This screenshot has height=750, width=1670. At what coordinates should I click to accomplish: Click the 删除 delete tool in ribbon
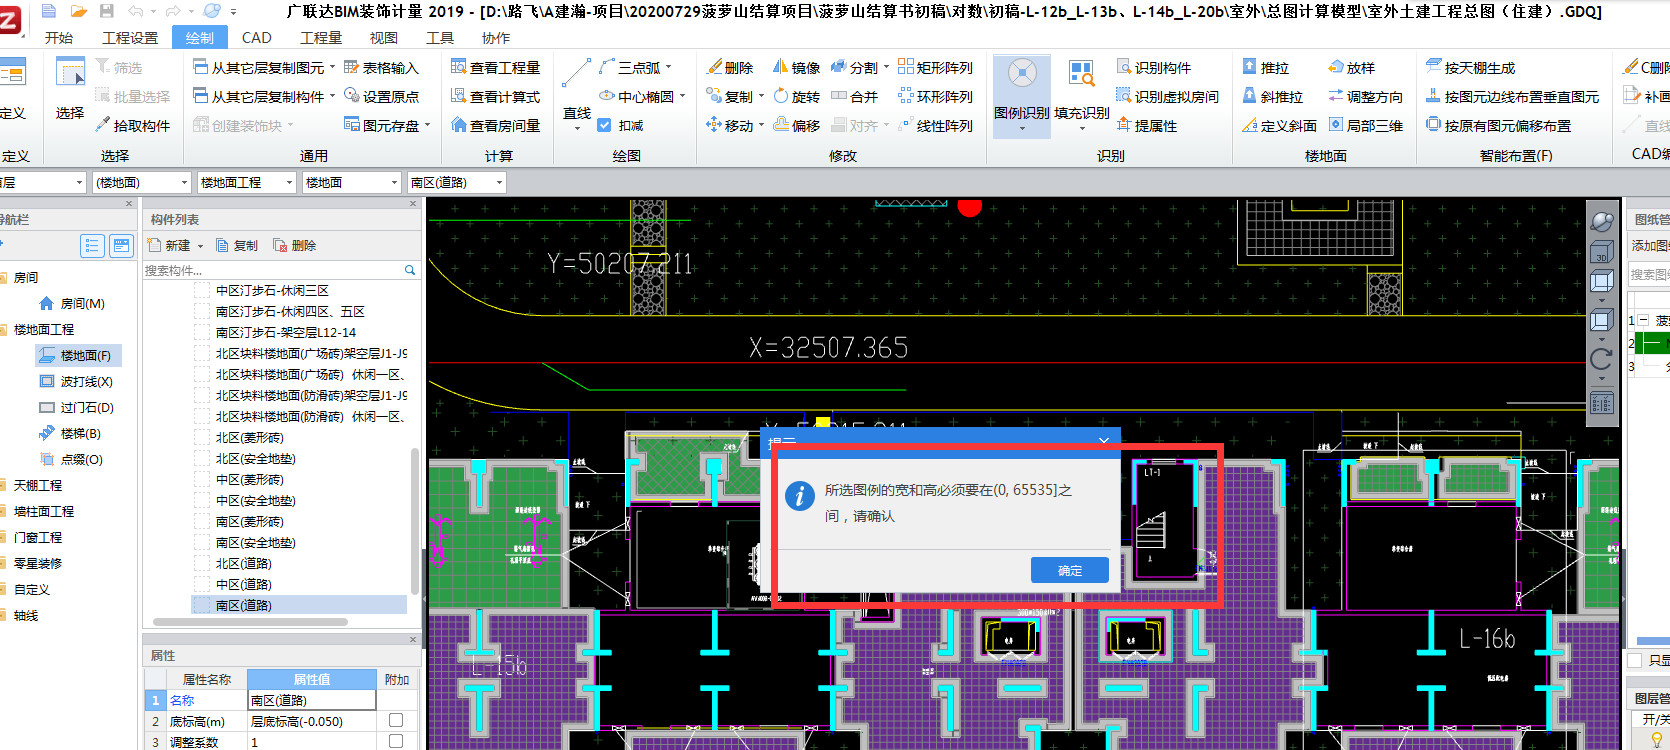730,67
